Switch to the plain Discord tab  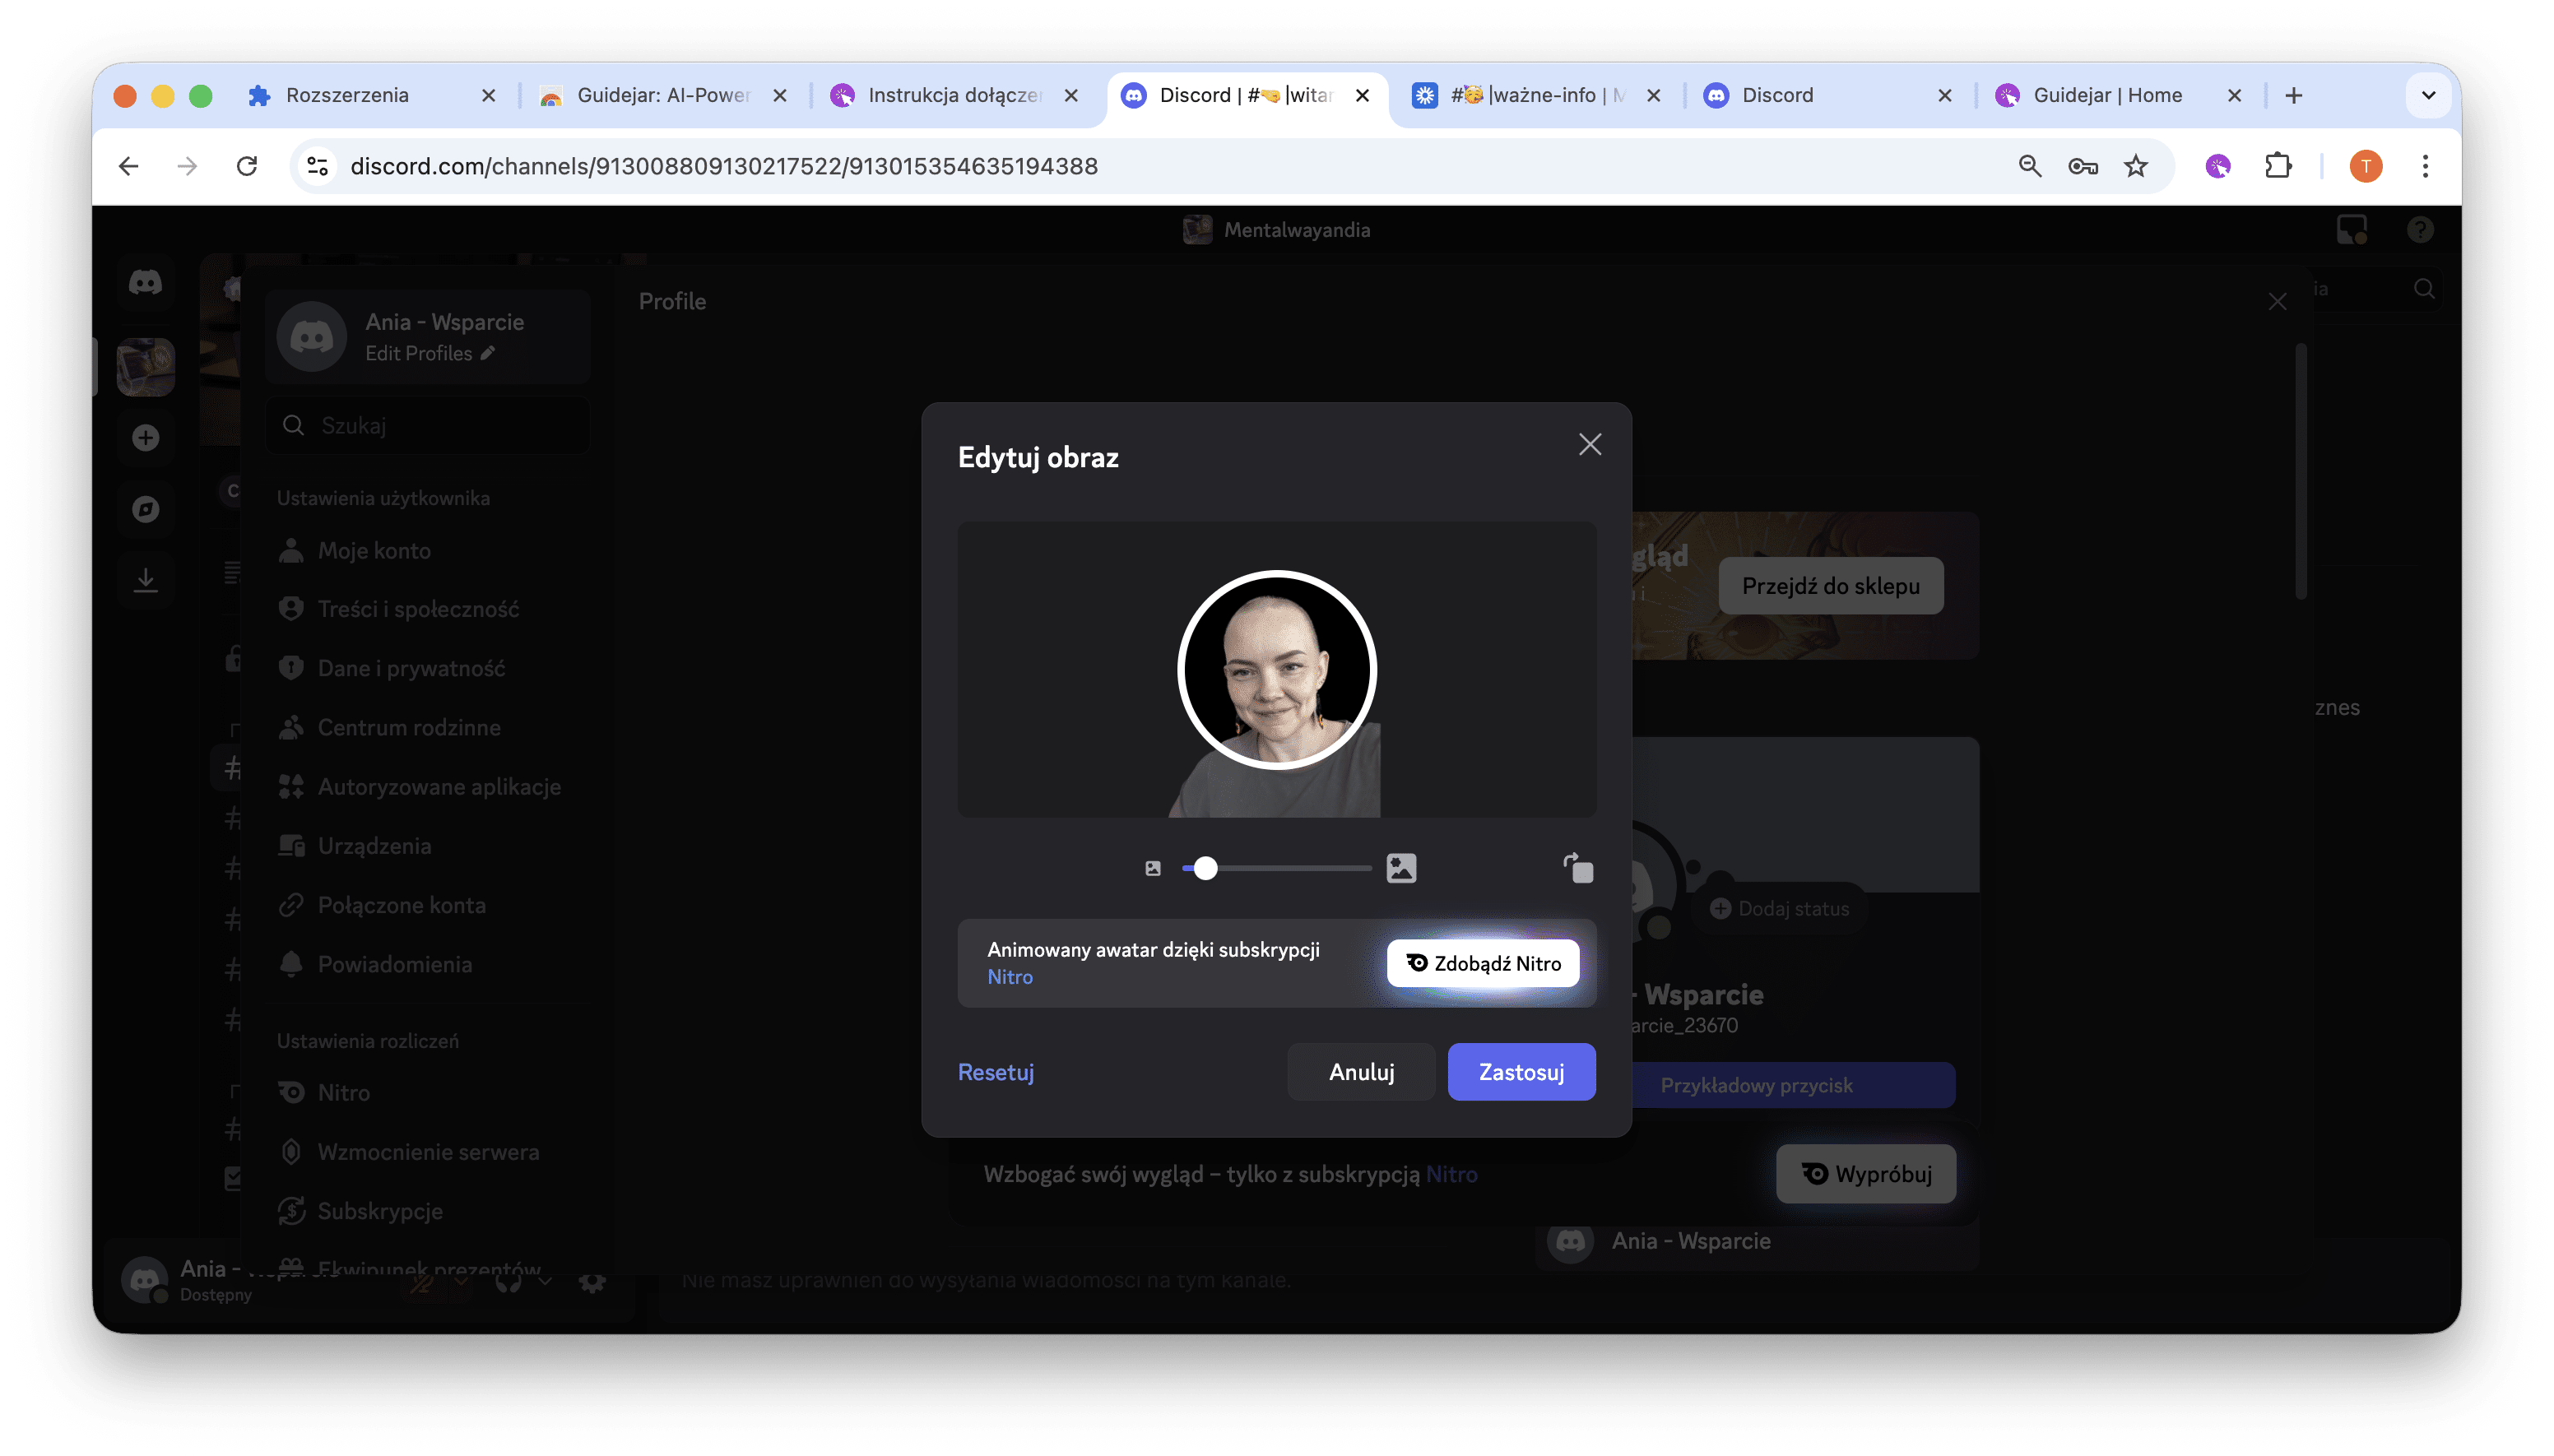[x=1829, y=95]
